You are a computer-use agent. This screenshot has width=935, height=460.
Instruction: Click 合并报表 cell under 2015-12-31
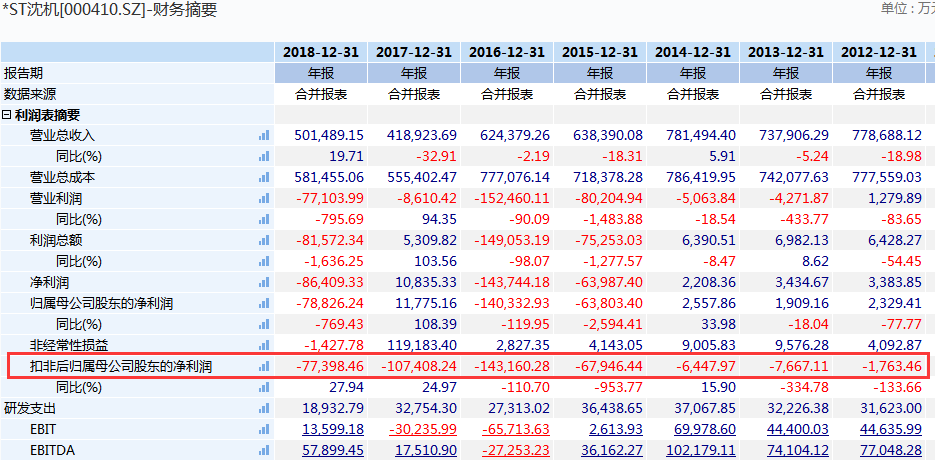(600, 94)
